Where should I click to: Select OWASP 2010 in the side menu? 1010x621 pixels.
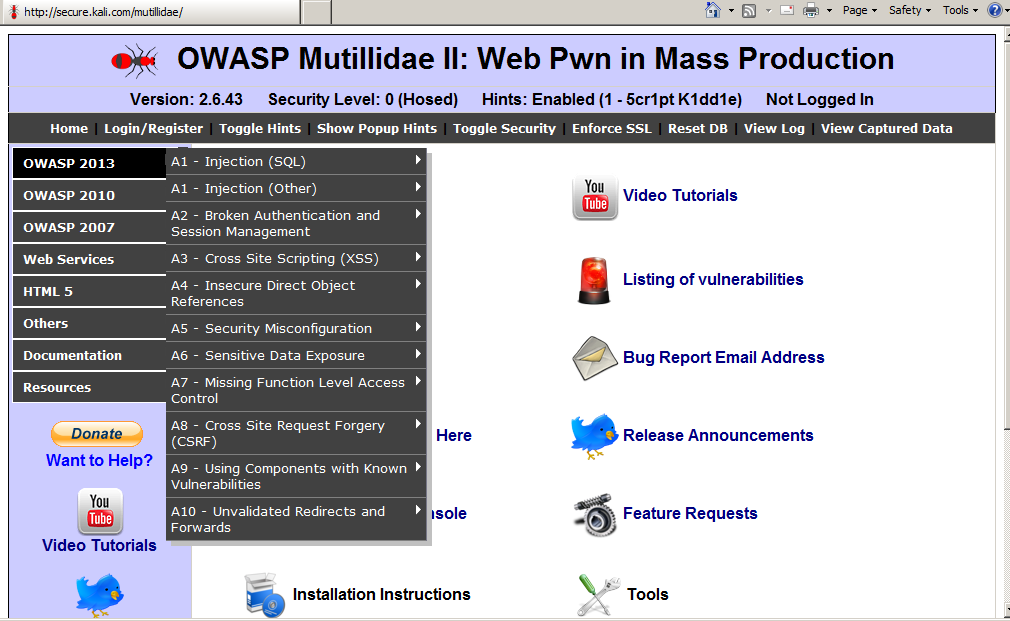tap(89, 196)
